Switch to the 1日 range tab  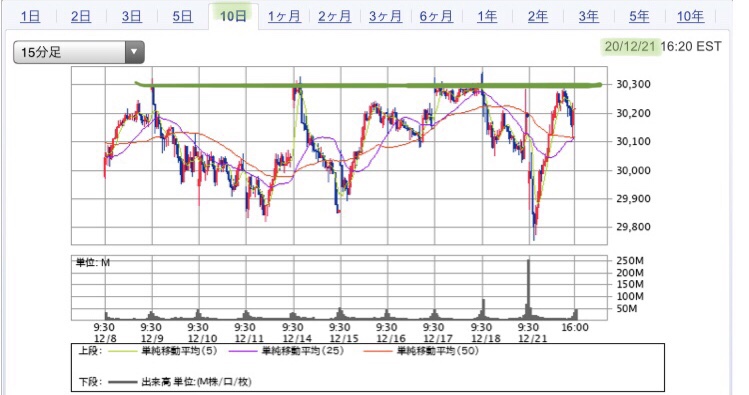coord(30,17)
